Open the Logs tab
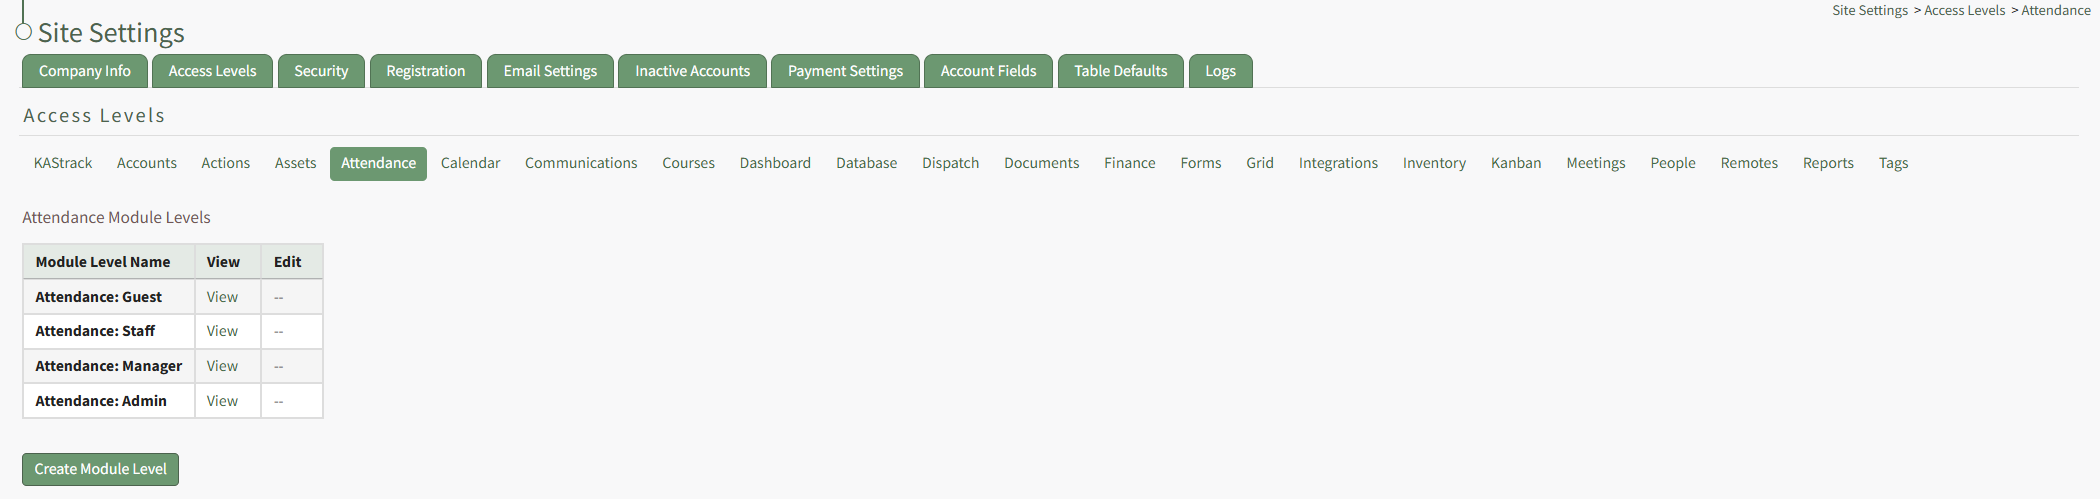 point(1220,71)
